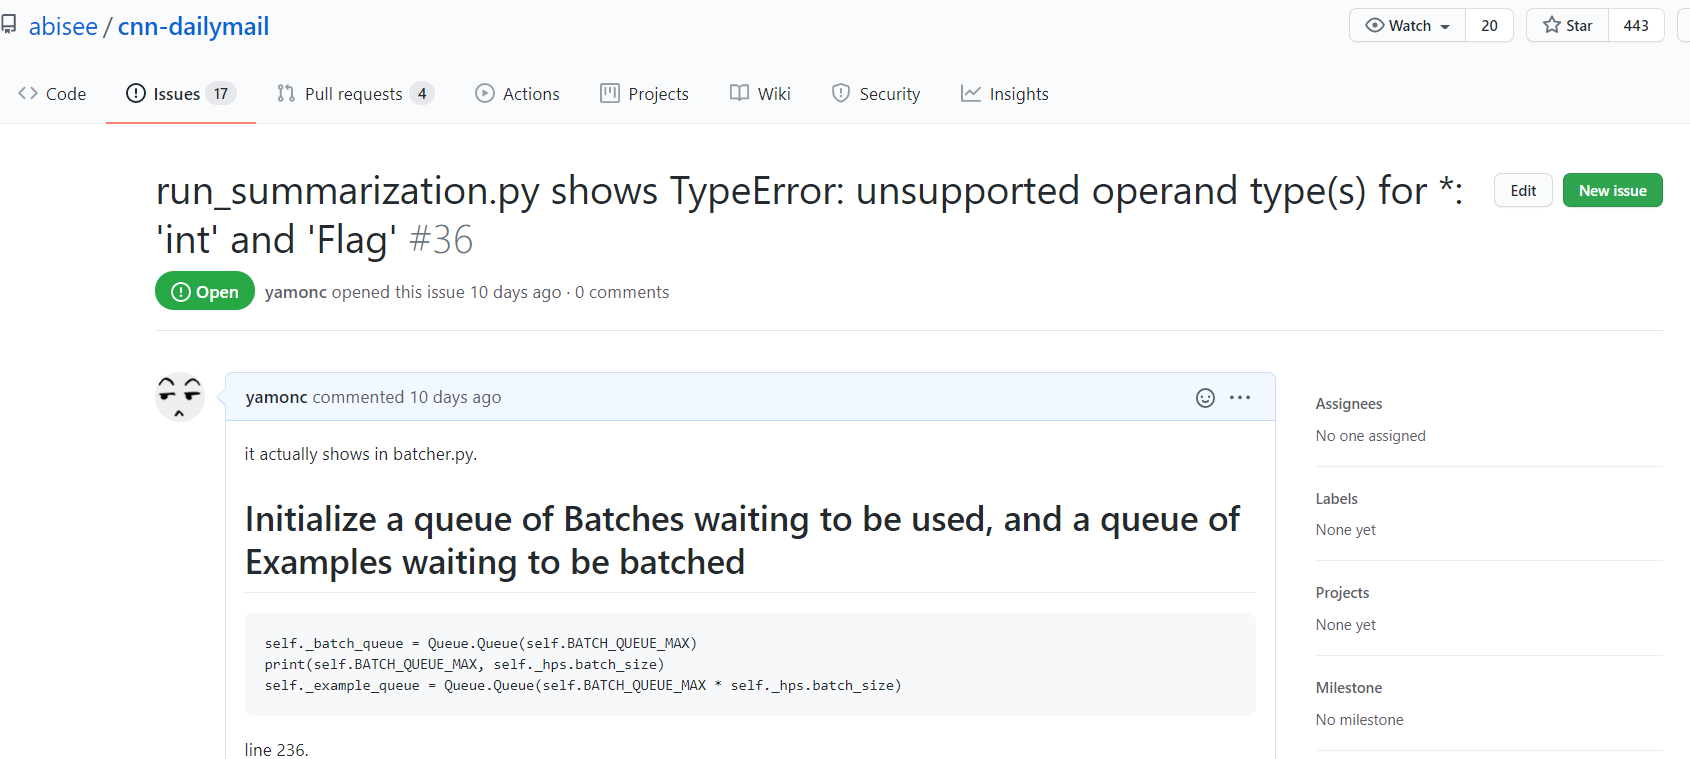The width and height of the screenshot is (1690, 759).
Task: Click the Issues count badge 17
Action: point(221,94)
